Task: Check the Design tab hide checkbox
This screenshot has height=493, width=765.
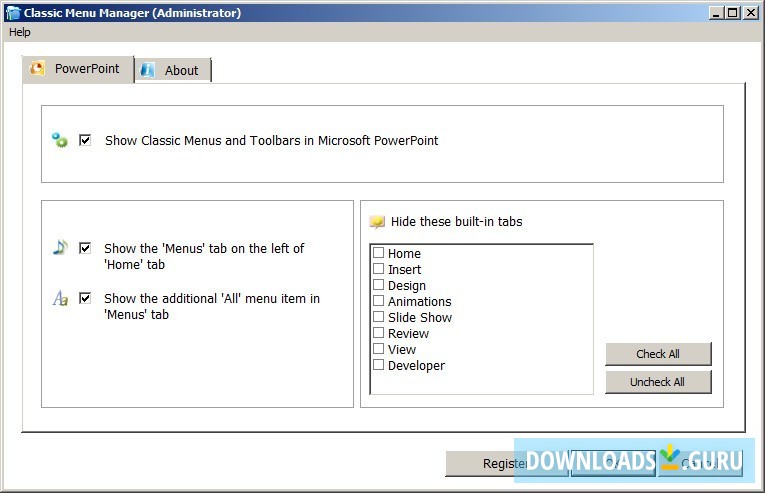Action: [x=378, y=285]
